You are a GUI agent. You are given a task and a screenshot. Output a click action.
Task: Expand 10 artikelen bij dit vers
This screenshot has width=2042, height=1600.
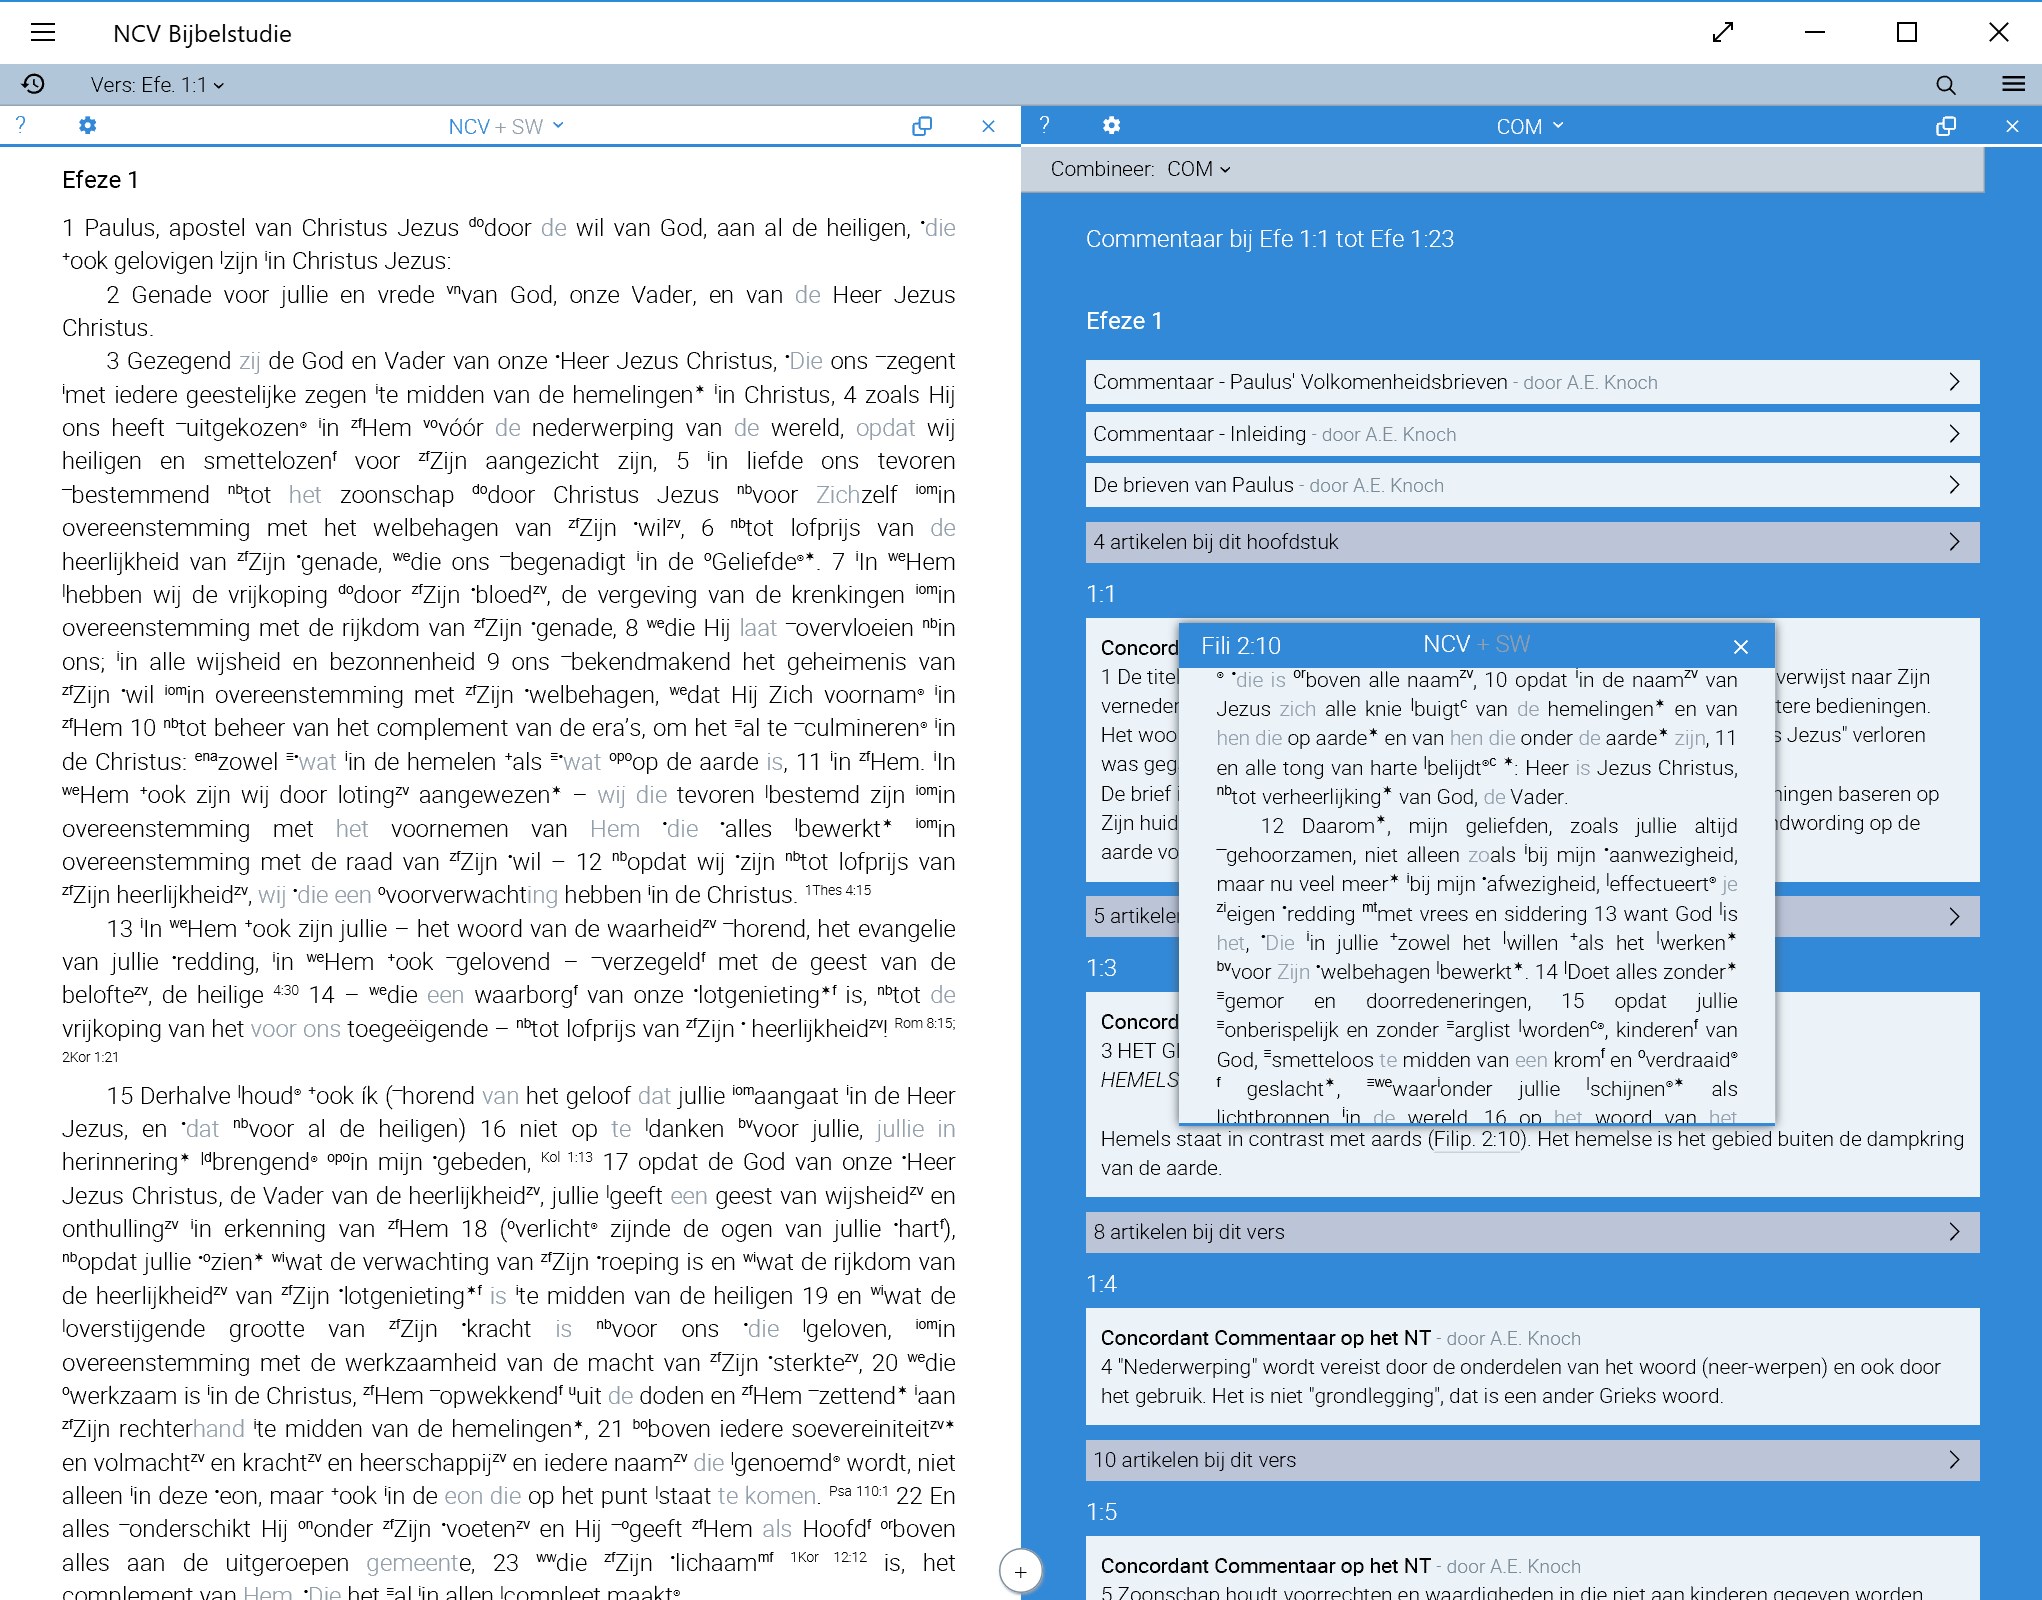[x=1531, y=1460]
